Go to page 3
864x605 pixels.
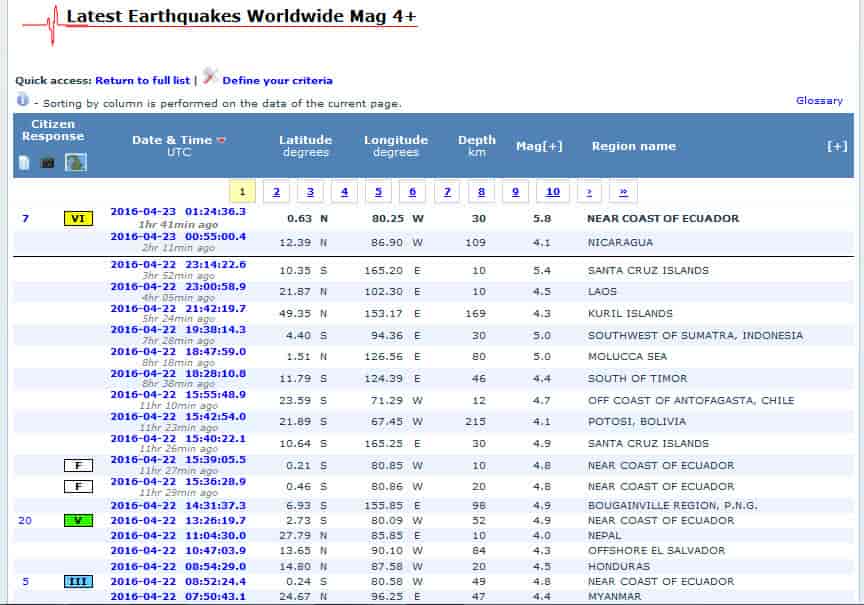coord(310,192)
